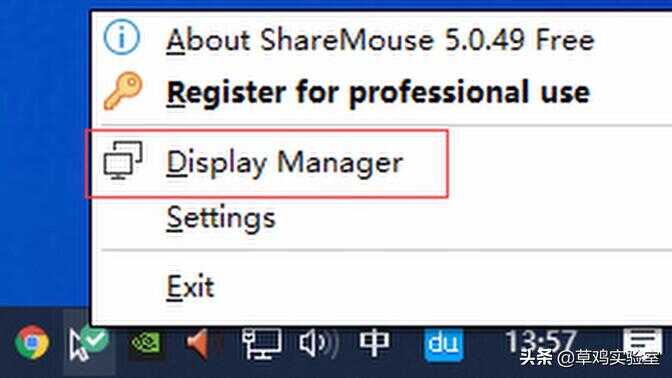This screenshot has height=378, width=672.
Task: Open the network connection tray icon
Action: click(261, 343)
